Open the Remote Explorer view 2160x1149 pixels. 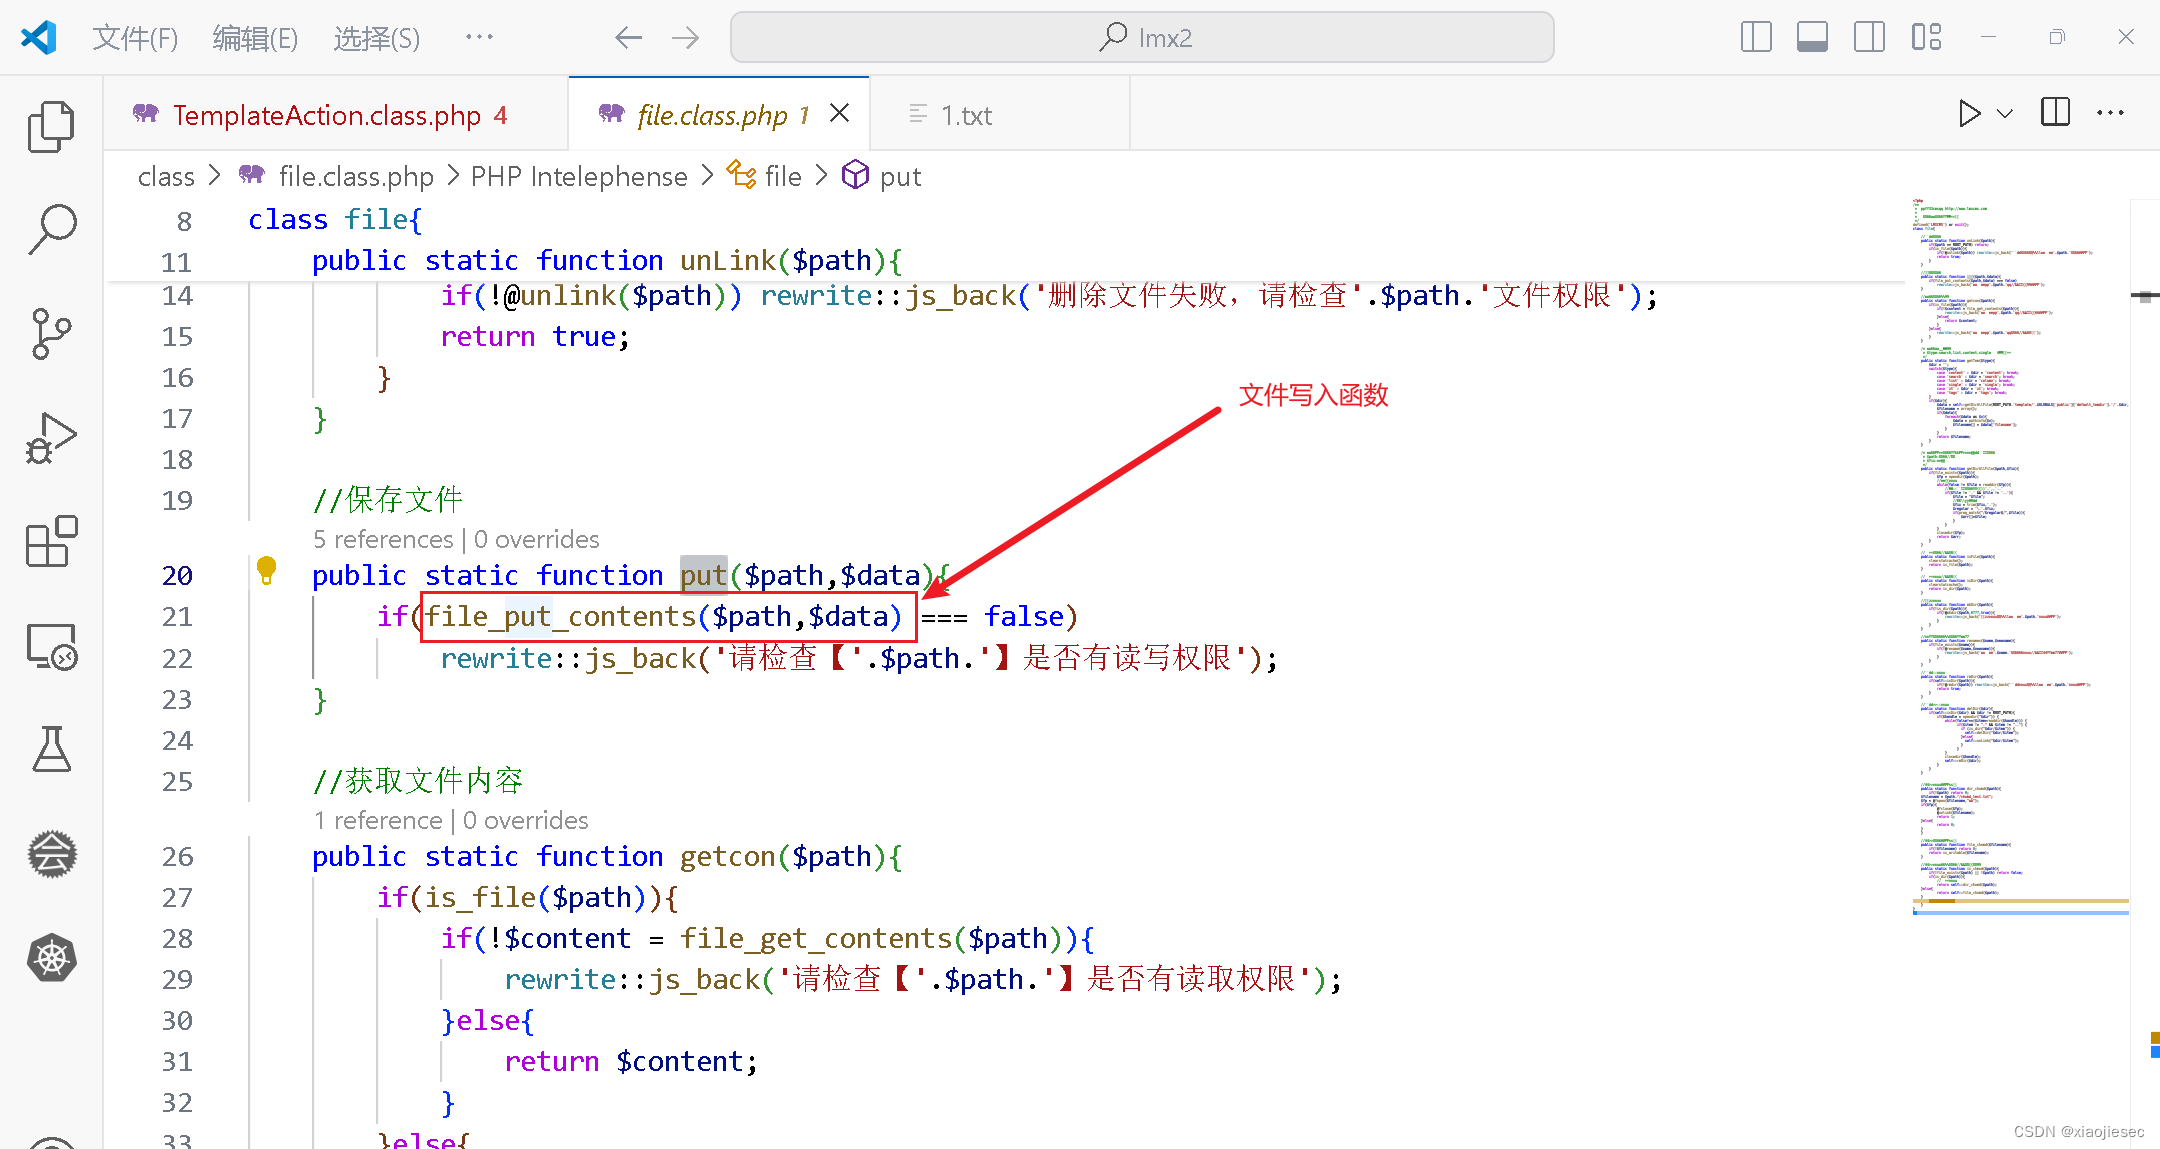tap(51, 647)
